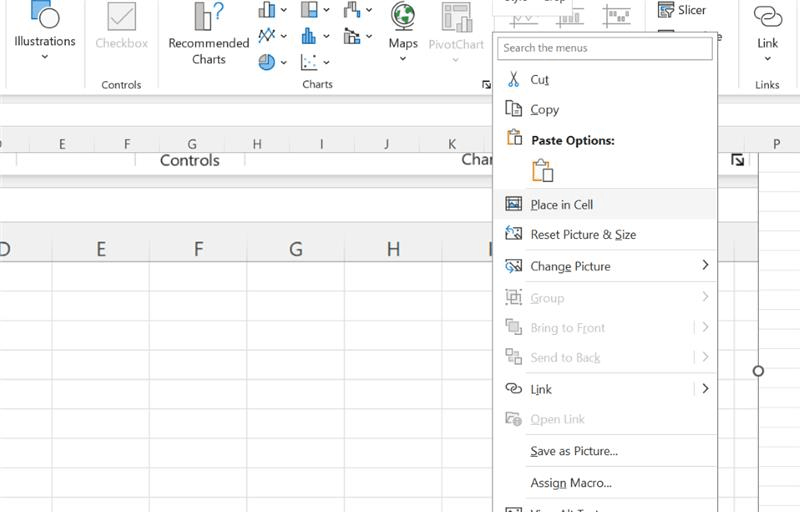Click the Links group label

click(767, 85)
